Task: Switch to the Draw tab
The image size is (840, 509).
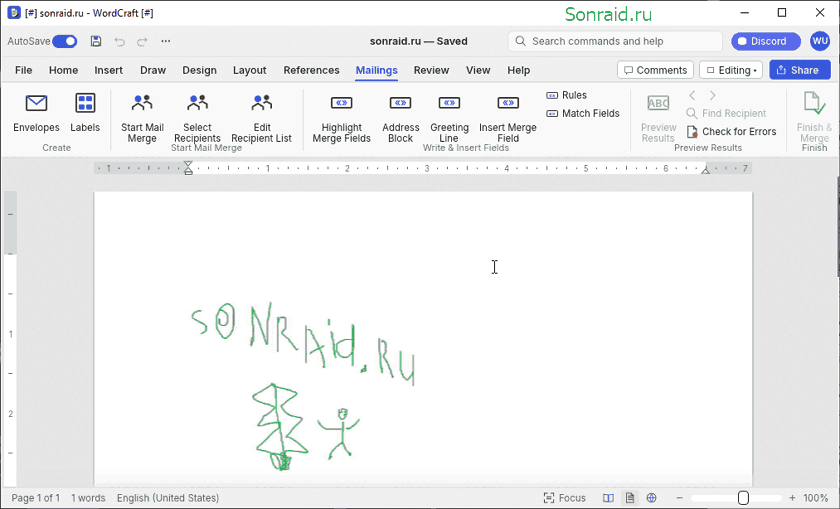Action: tap(153, 70)
